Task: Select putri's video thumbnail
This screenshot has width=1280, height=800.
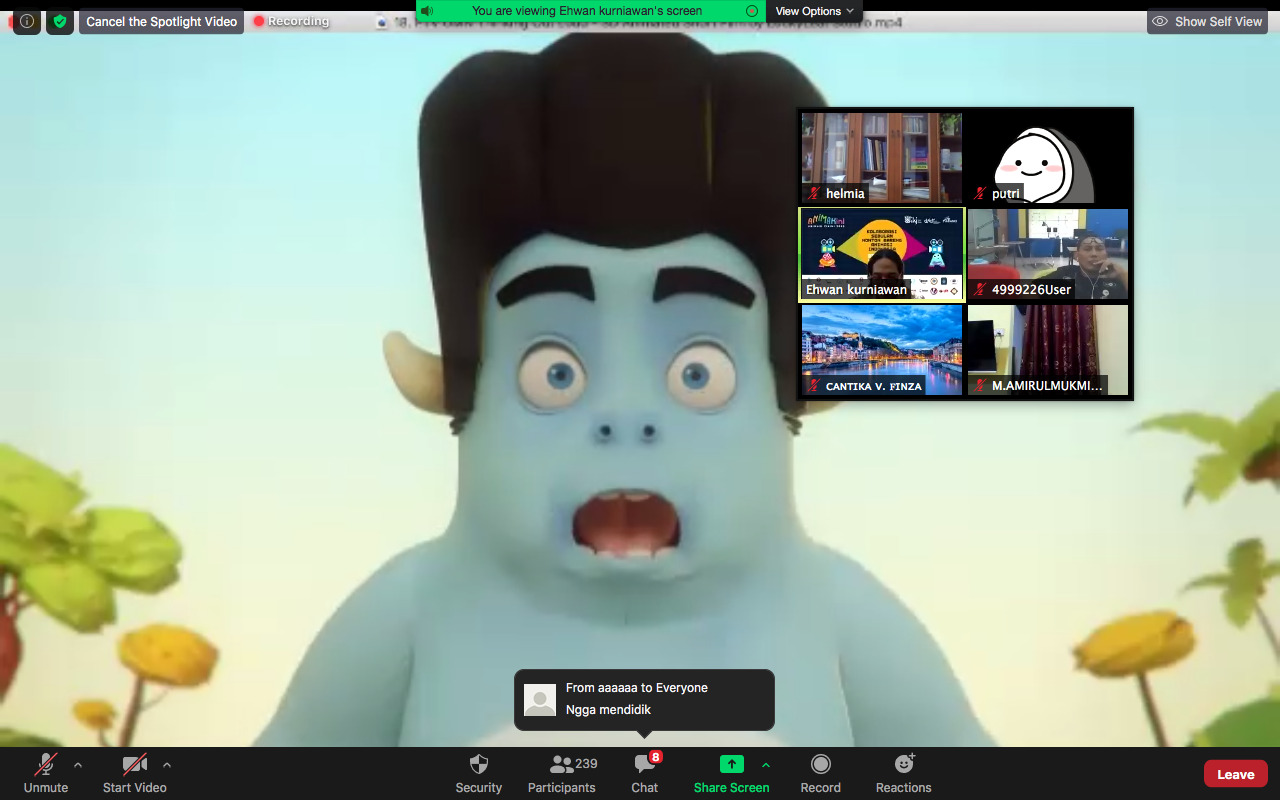Action: click(x=1048, y=158)
